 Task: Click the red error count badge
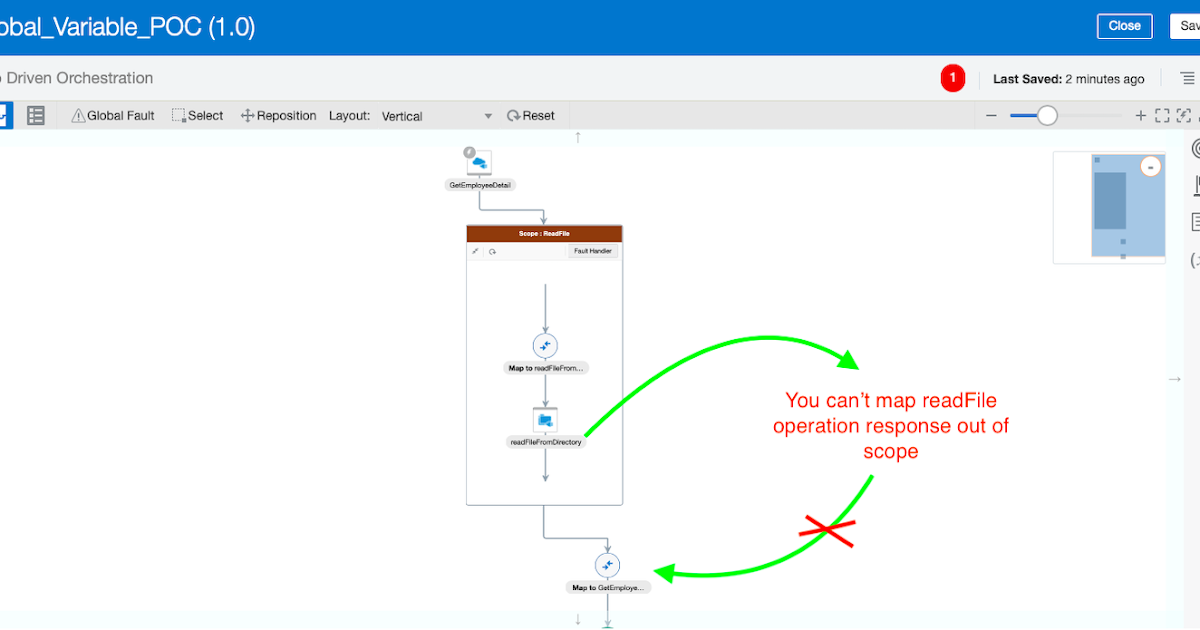pyautogui.click(x=953, y=78)
